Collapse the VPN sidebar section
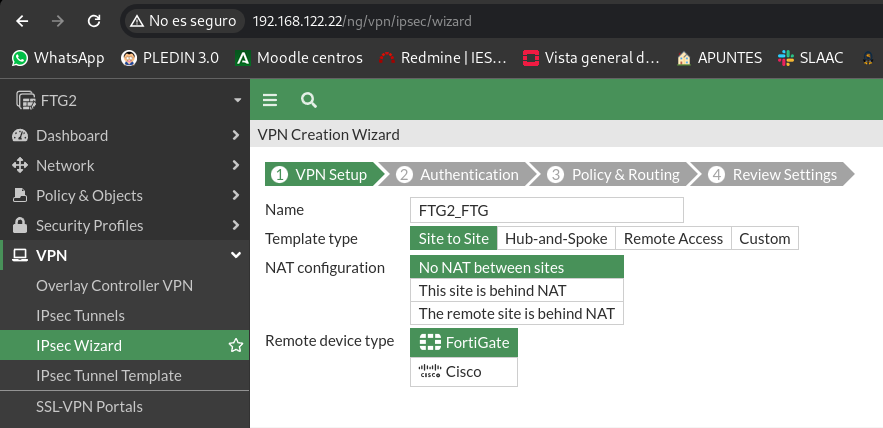This screenshot has height=428, width=883. 124,256
